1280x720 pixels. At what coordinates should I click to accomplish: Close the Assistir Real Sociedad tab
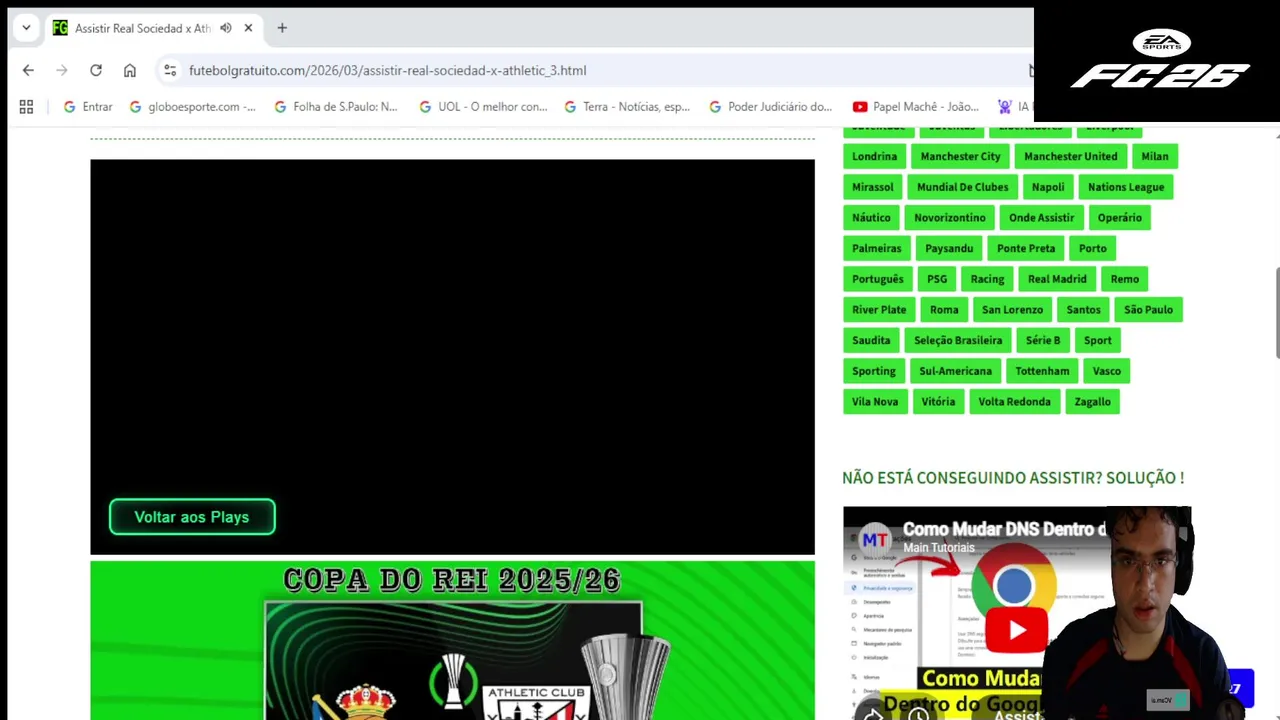pyautogui.click(x=248, y=28)
